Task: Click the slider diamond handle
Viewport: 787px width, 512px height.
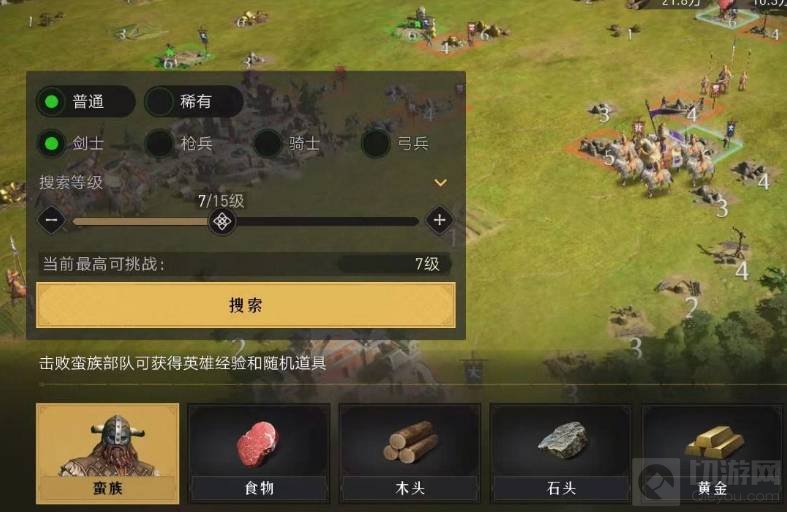Action: click(222, 221)
